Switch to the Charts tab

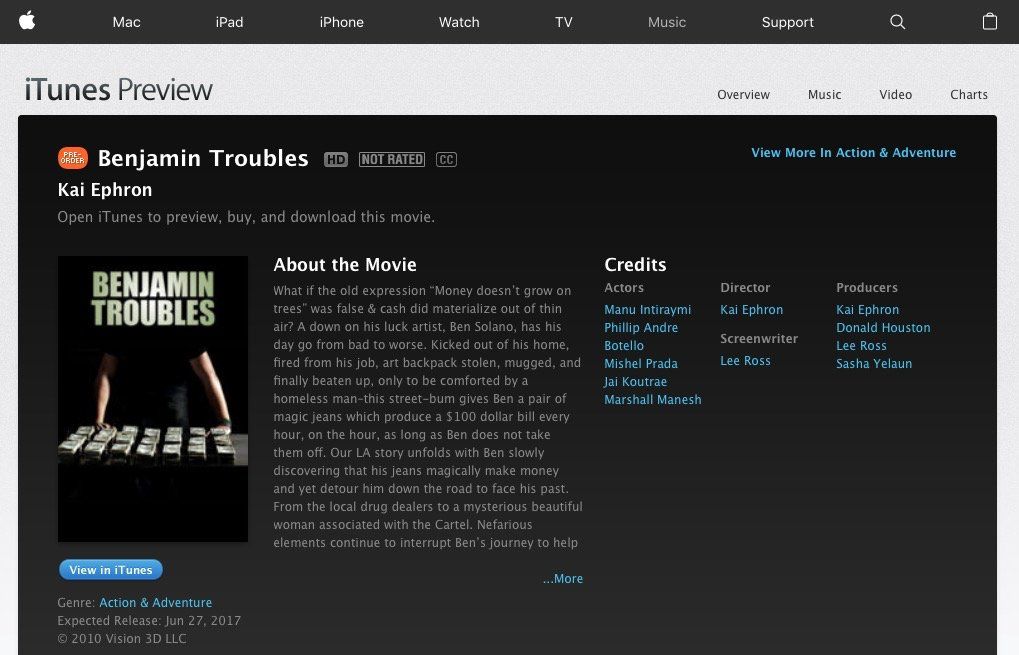click(968, 94)
